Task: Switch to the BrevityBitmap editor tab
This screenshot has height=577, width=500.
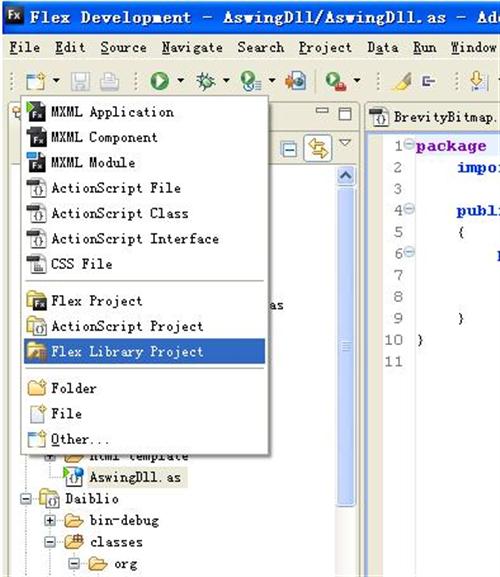Action: (x=434, y=118)
